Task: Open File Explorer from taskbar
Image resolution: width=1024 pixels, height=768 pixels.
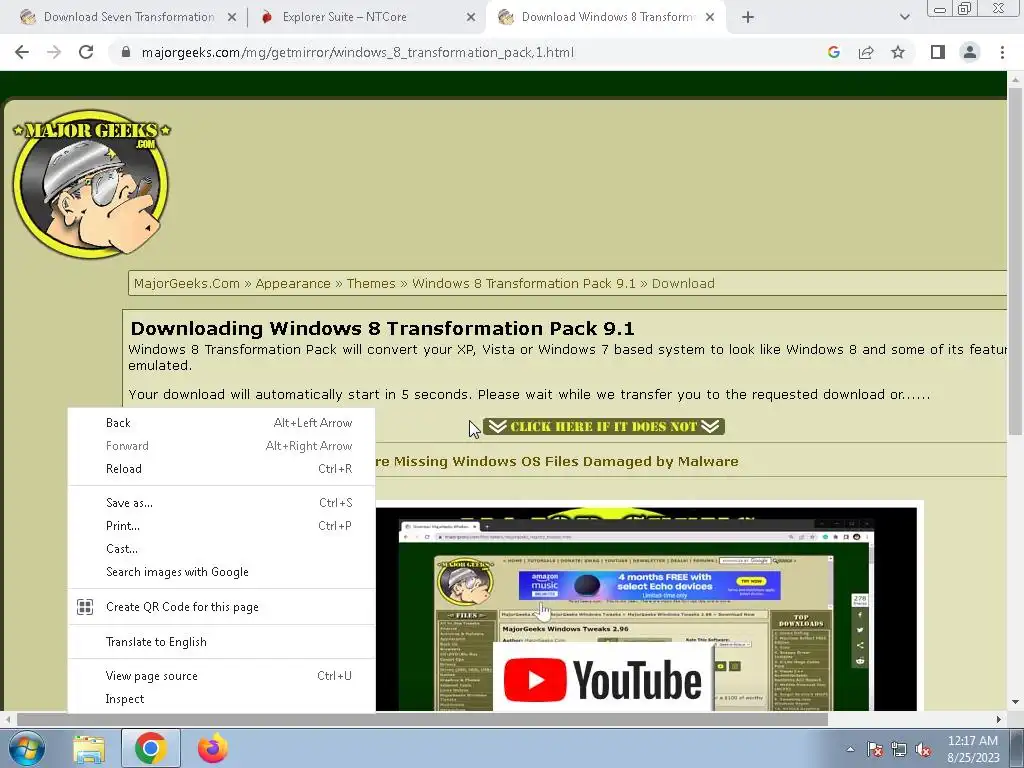Action: pyautogui.click(x=89, y=748)
